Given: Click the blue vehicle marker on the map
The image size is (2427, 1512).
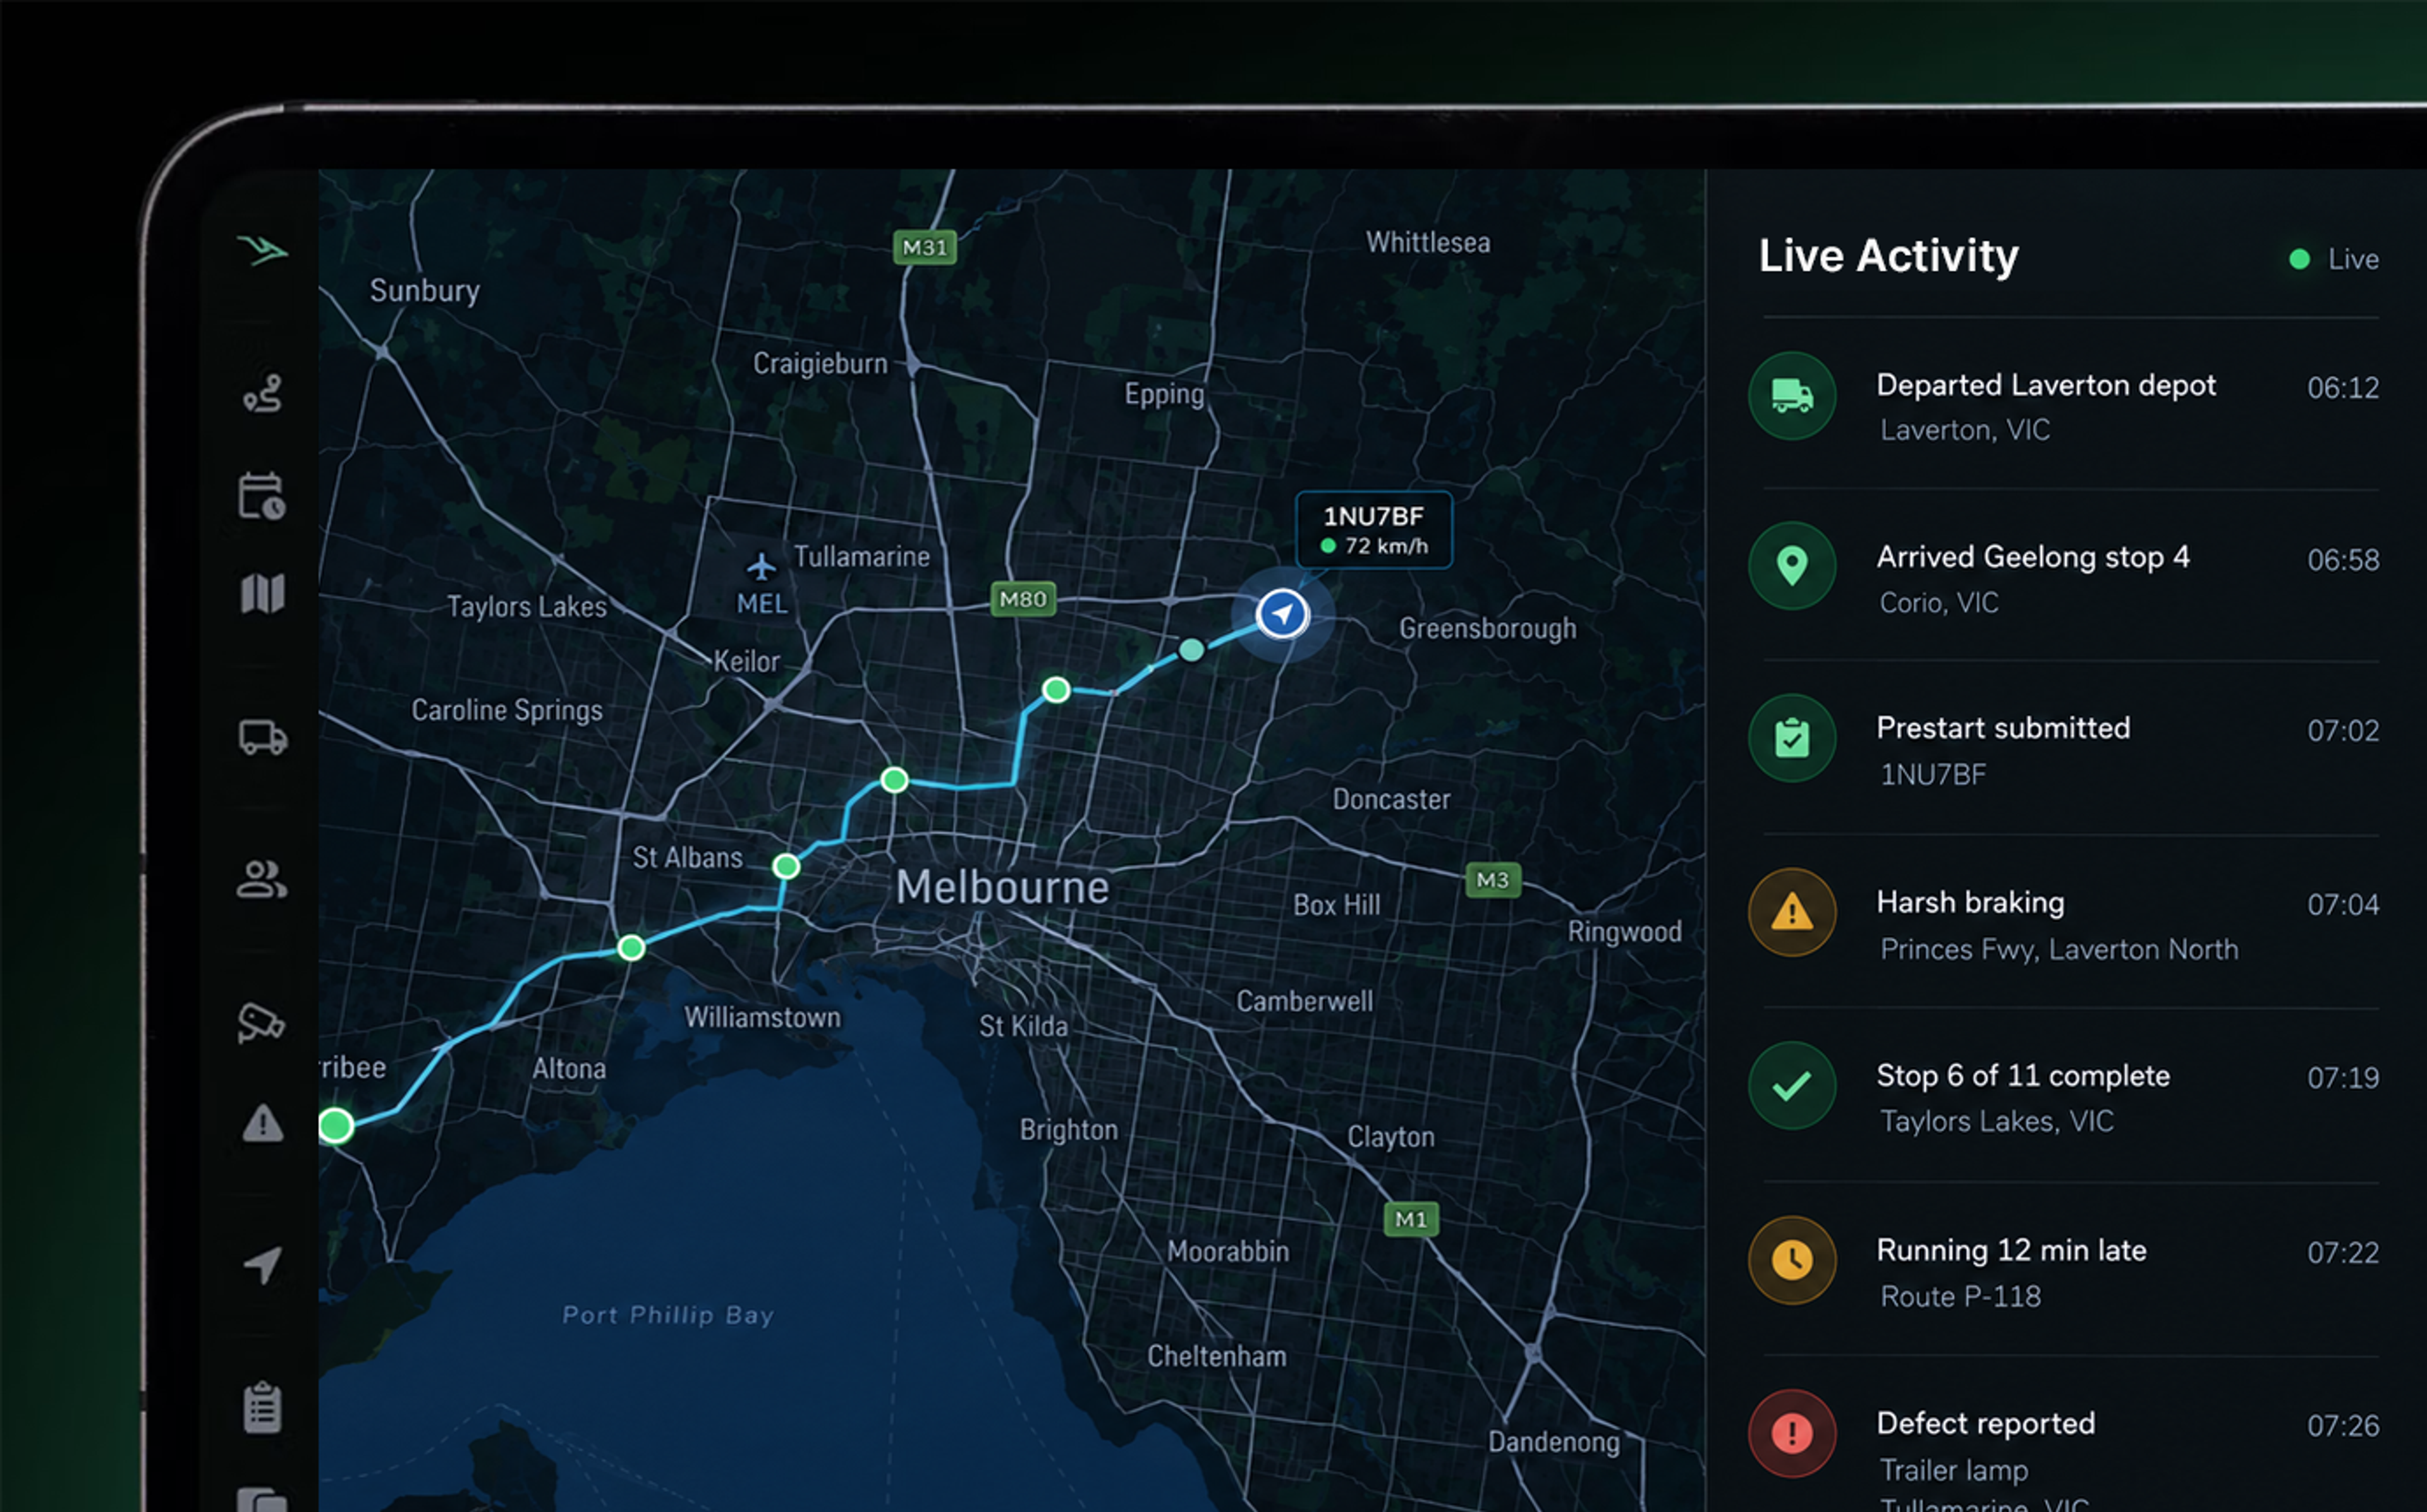Looking at the screenshot, I should point(1282,613).
